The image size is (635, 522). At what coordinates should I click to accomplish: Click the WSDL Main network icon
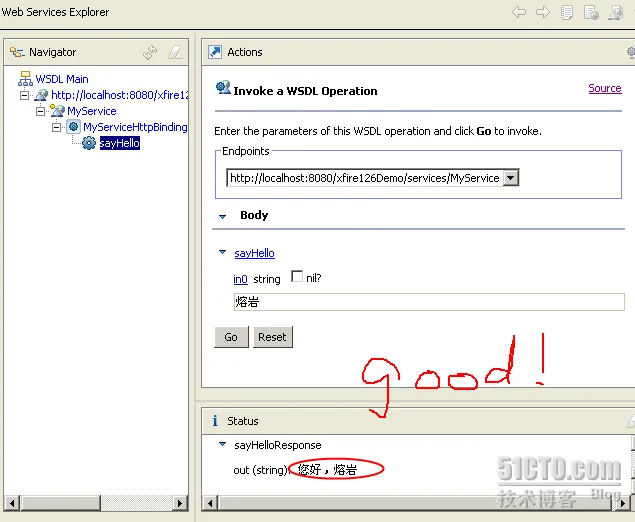[25, 79]
